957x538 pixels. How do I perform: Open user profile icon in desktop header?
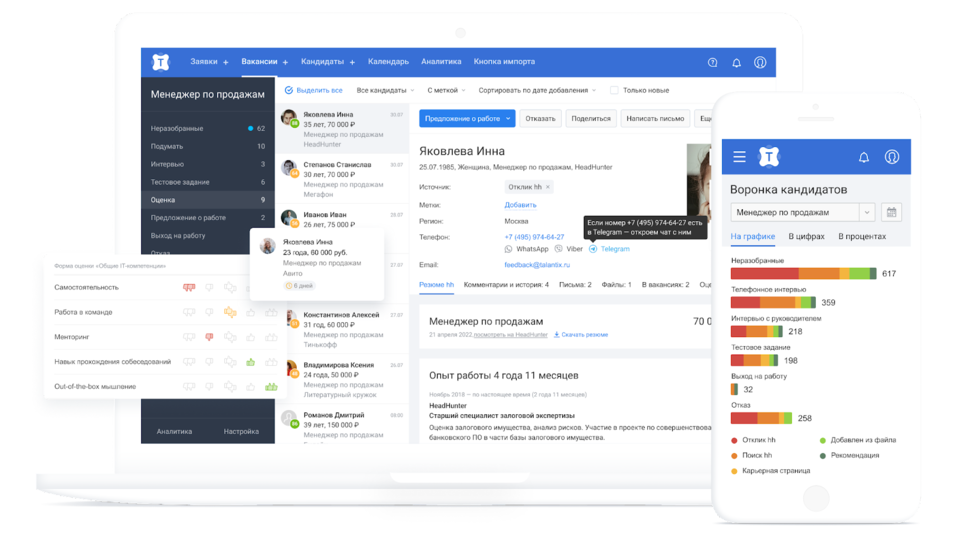coord(760,62)
